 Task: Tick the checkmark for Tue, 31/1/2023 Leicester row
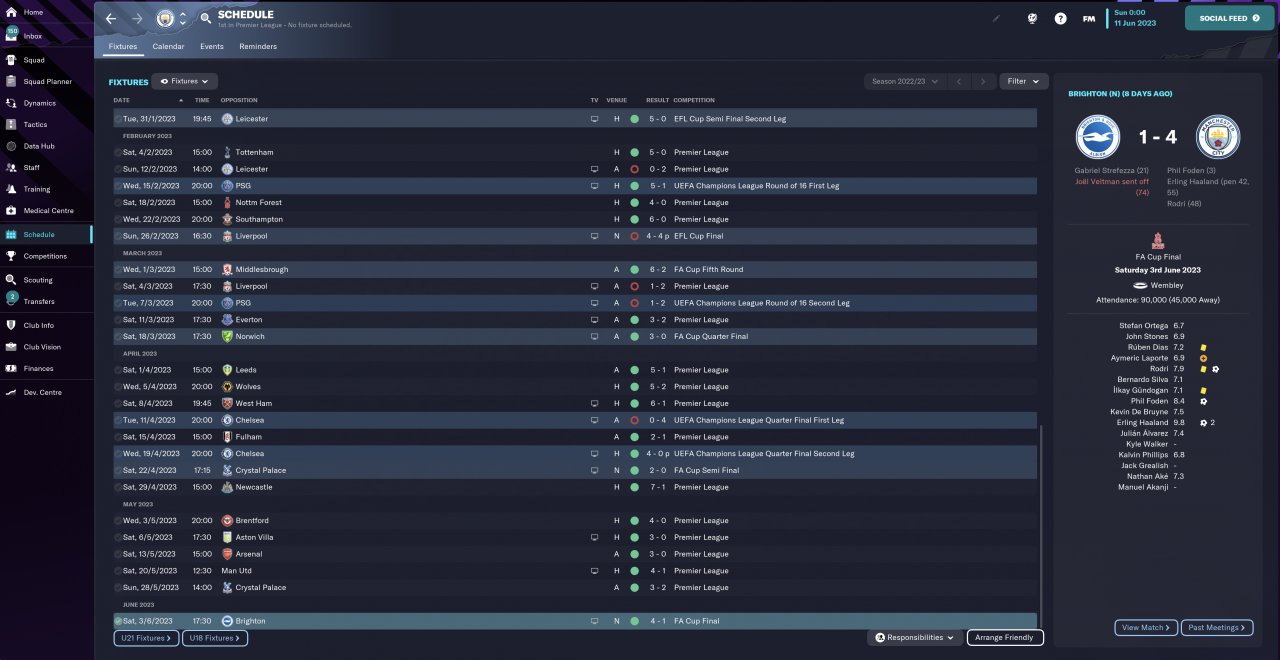pyautogui.click(x=118, y=119)
